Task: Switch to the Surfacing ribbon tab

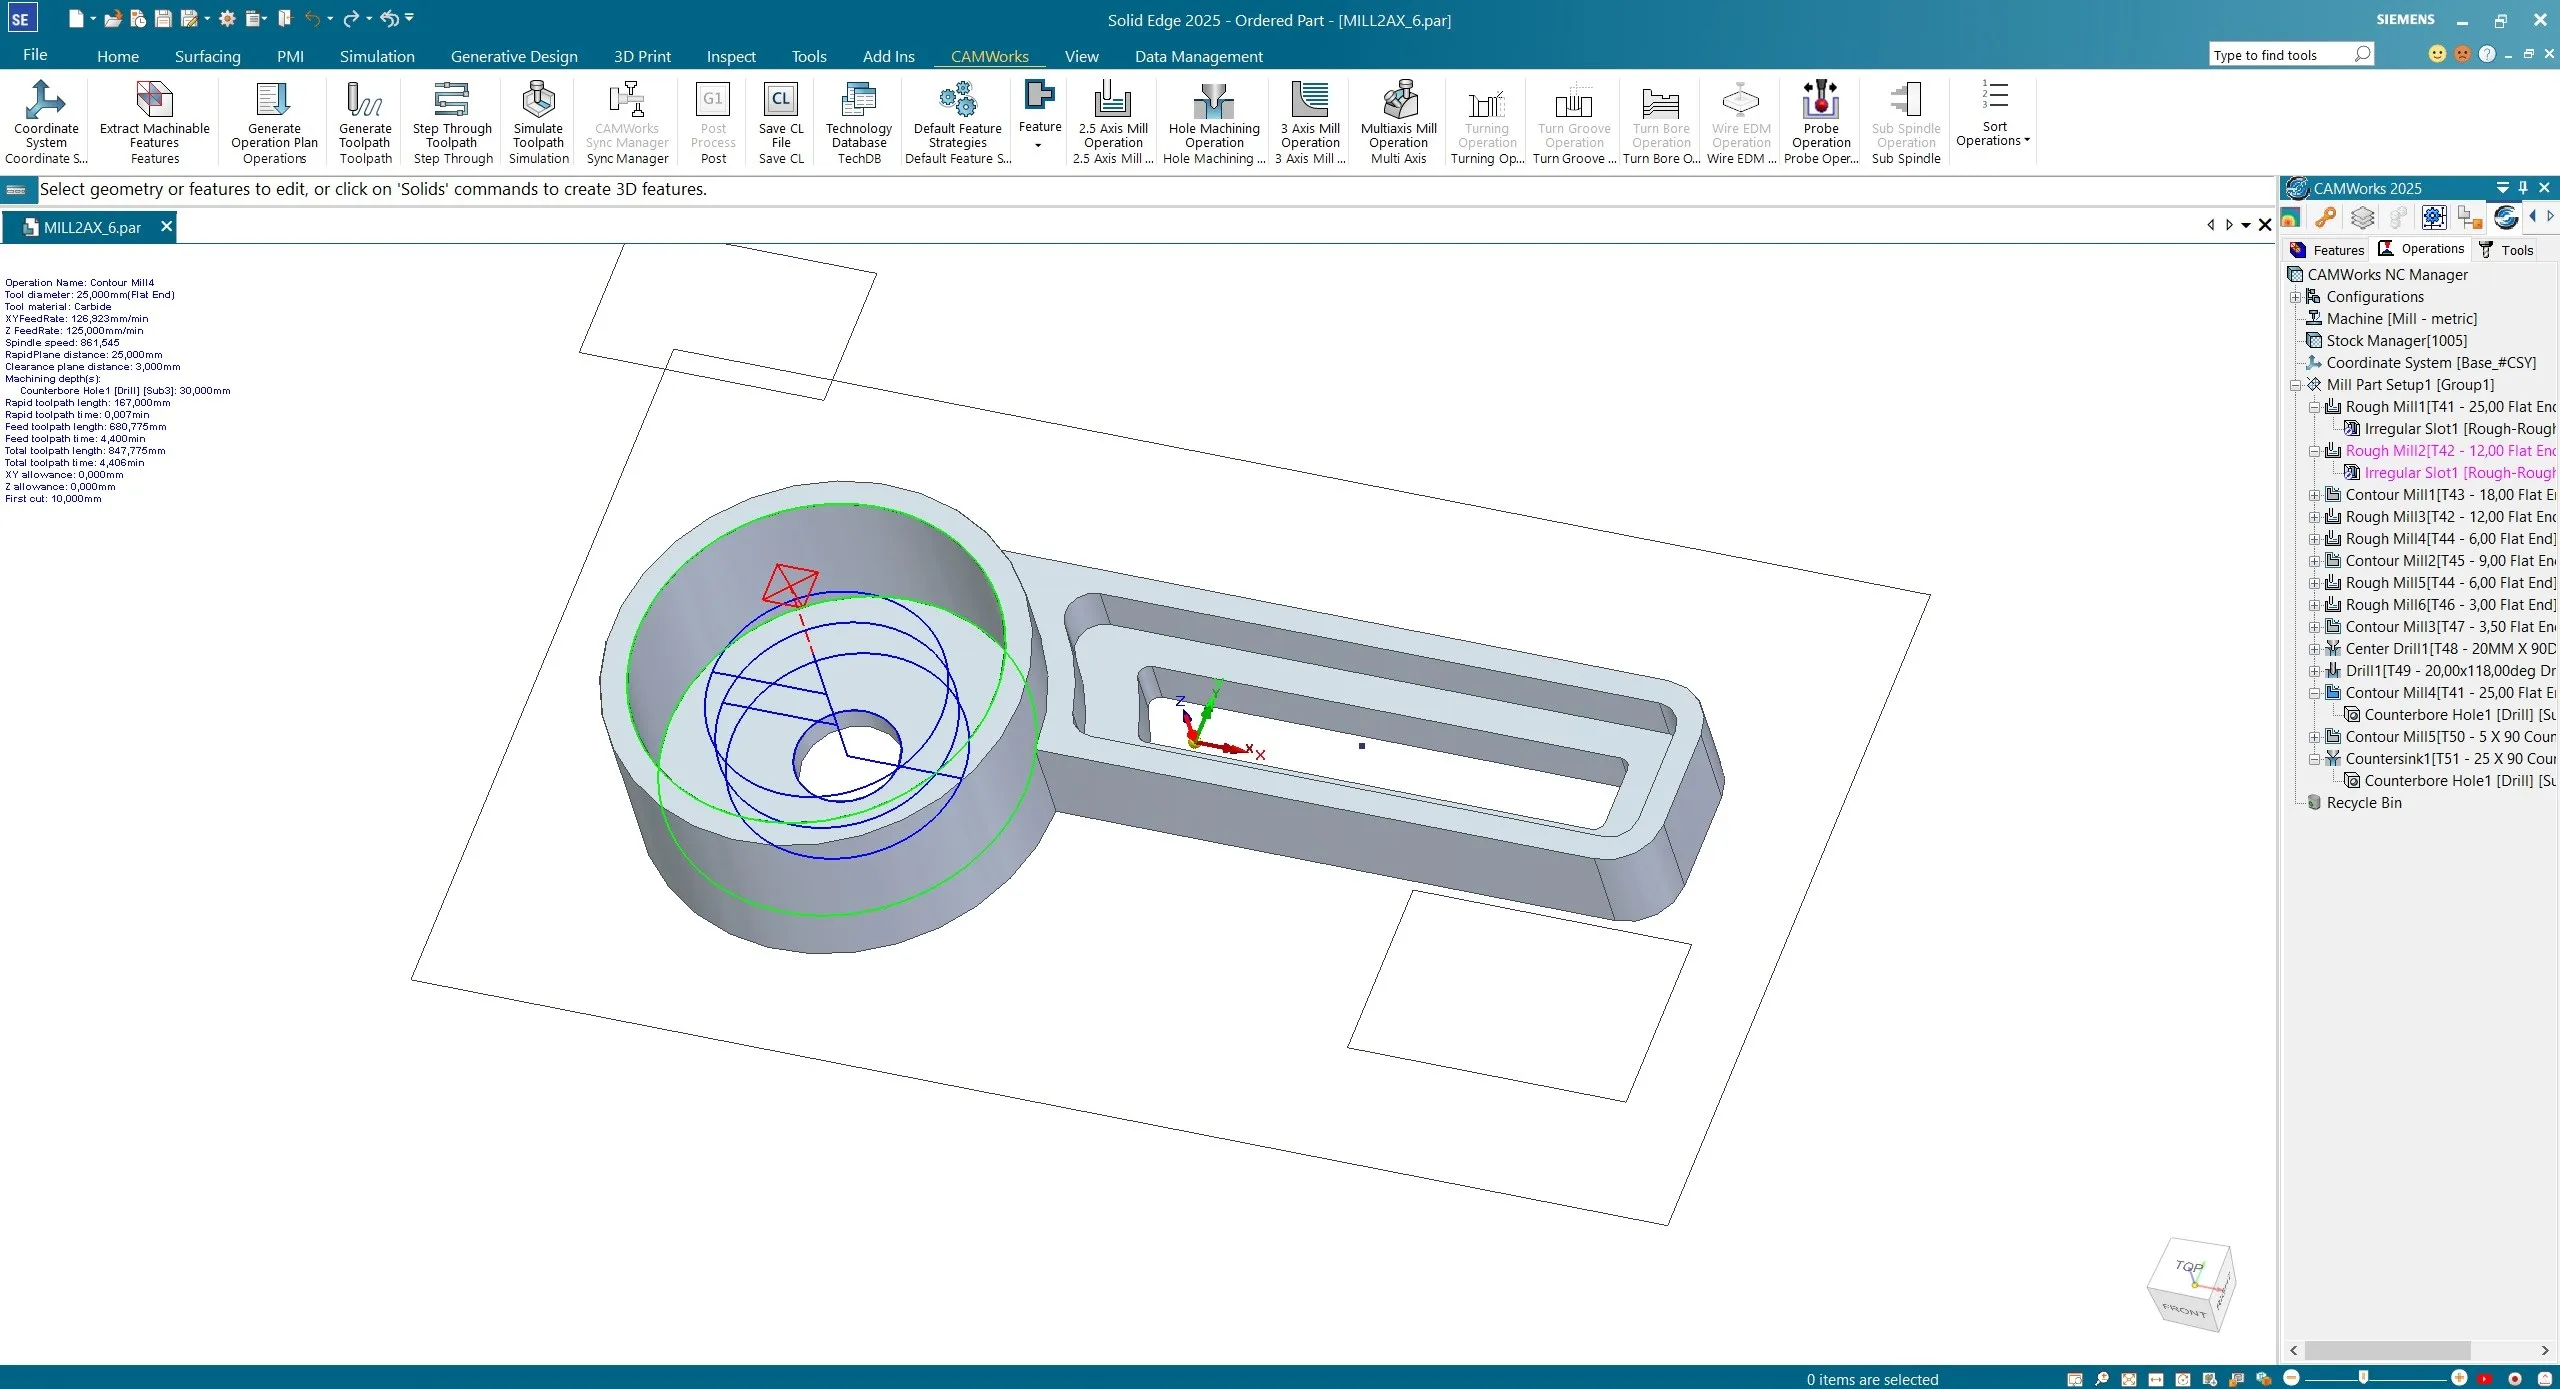Action: click(208, 56)
